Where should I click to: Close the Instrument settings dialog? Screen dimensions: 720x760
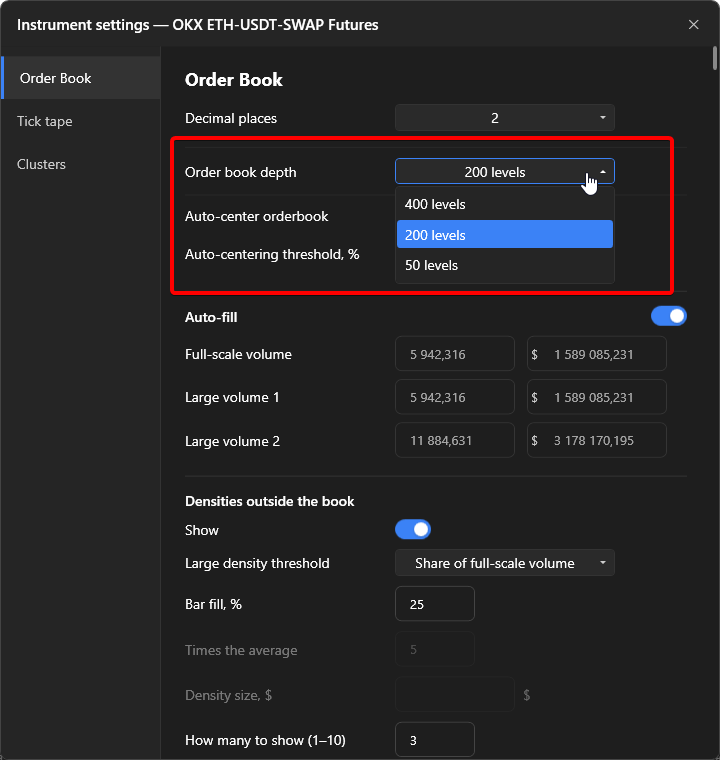pos(693,25)
